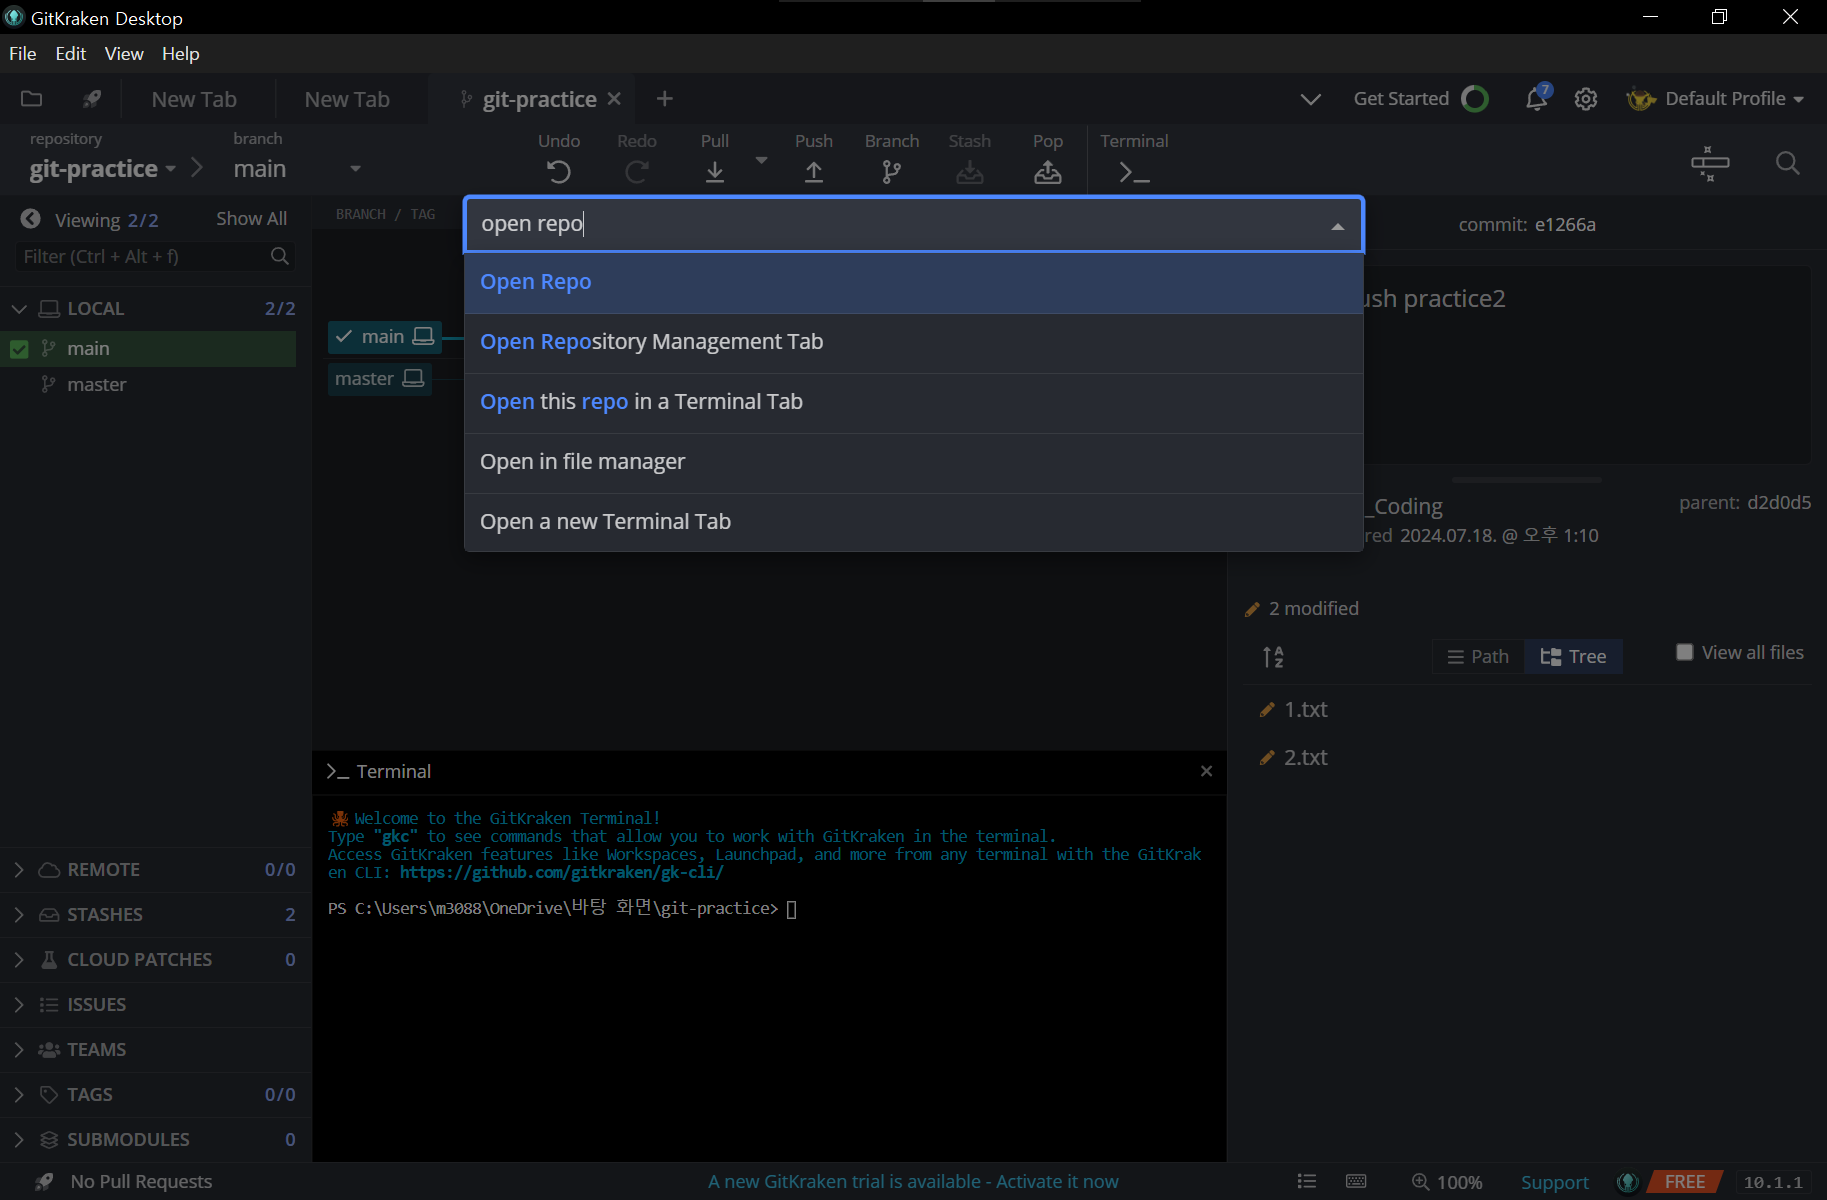Pull changes using the Pull icon

715,172
